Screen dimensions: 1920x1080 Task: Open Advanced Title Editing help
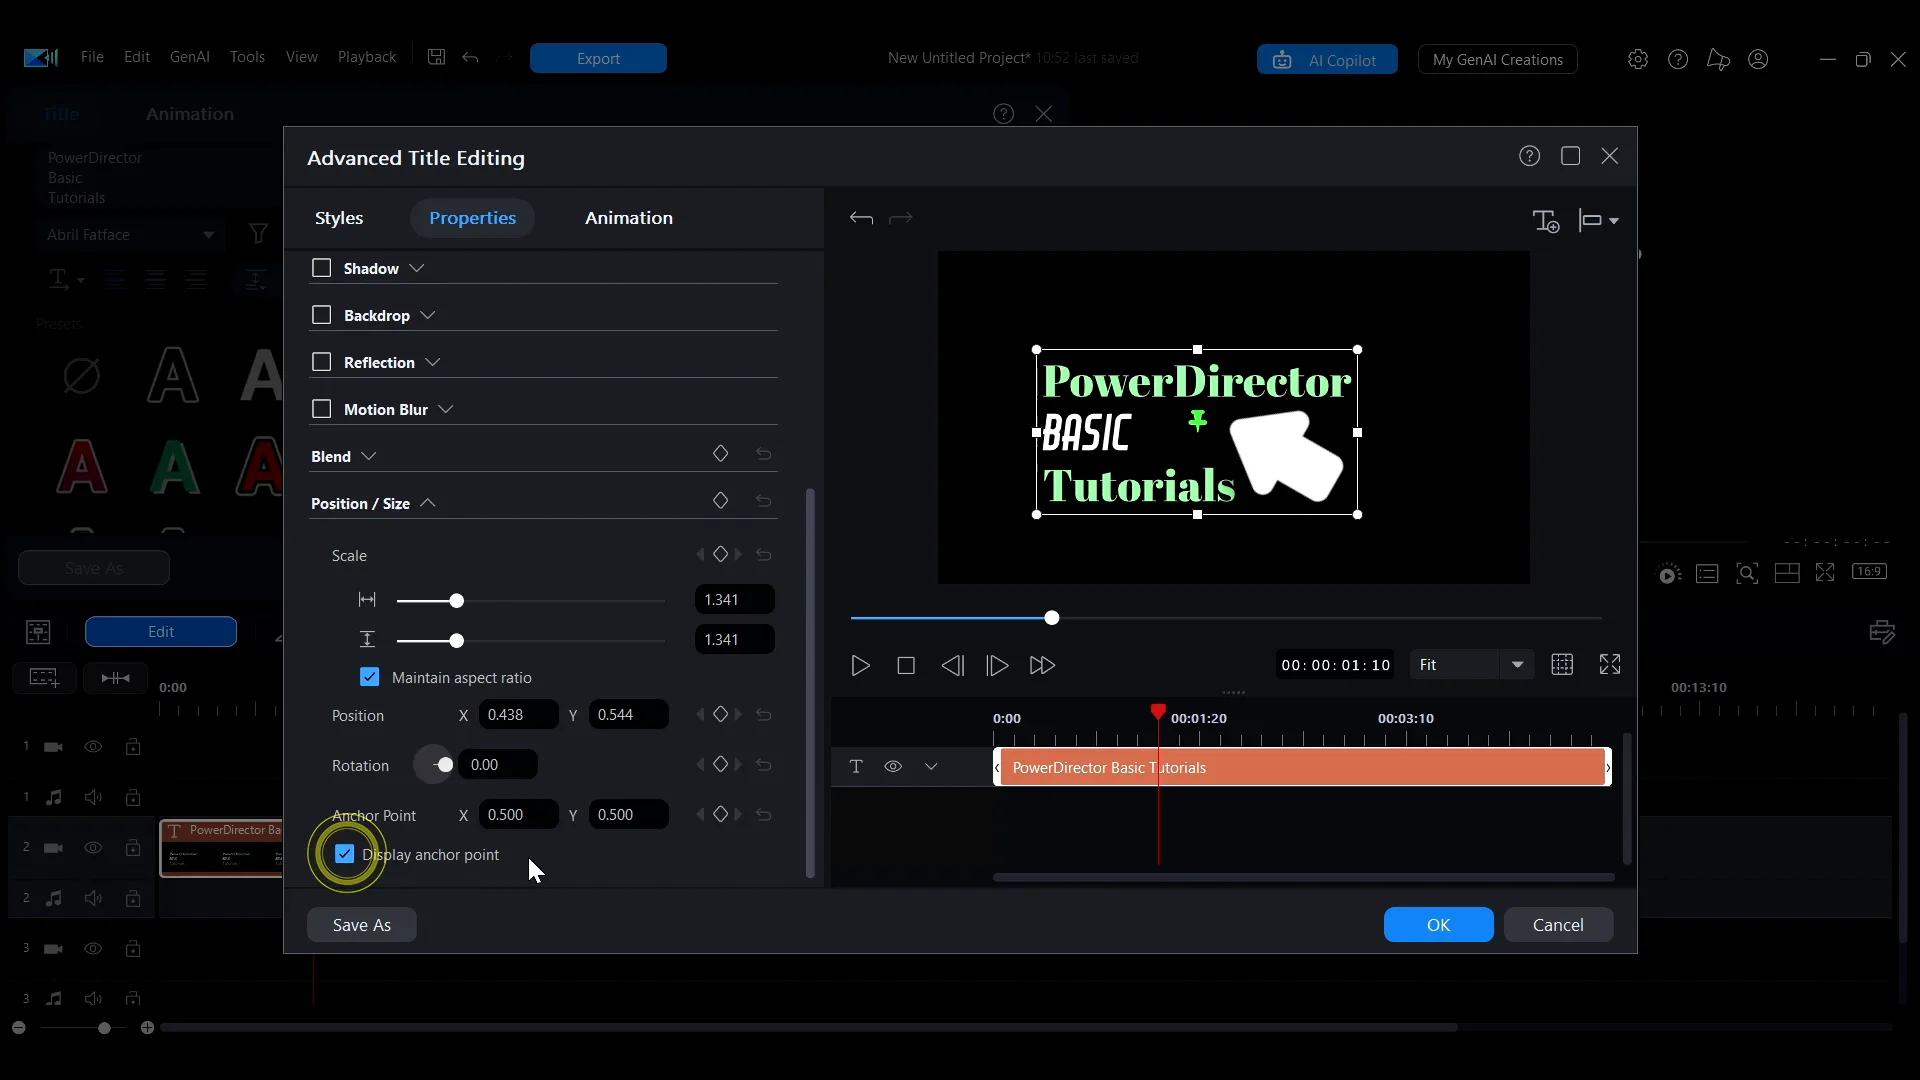coord(1529,156)
